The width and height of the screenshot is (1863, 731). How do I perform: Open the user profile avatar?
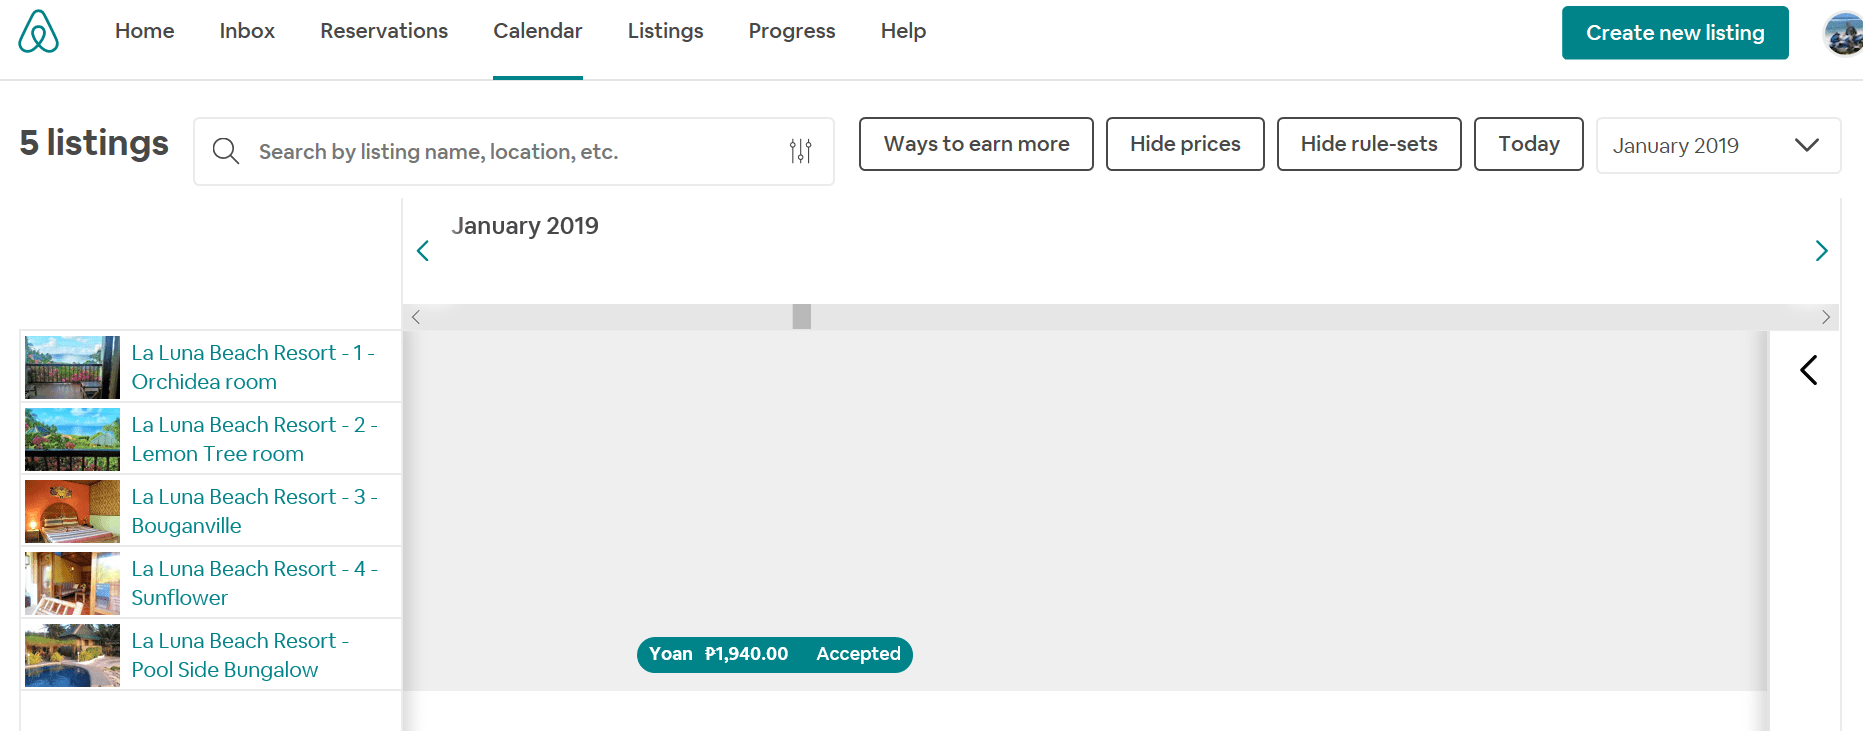[x=1843, y=34]
